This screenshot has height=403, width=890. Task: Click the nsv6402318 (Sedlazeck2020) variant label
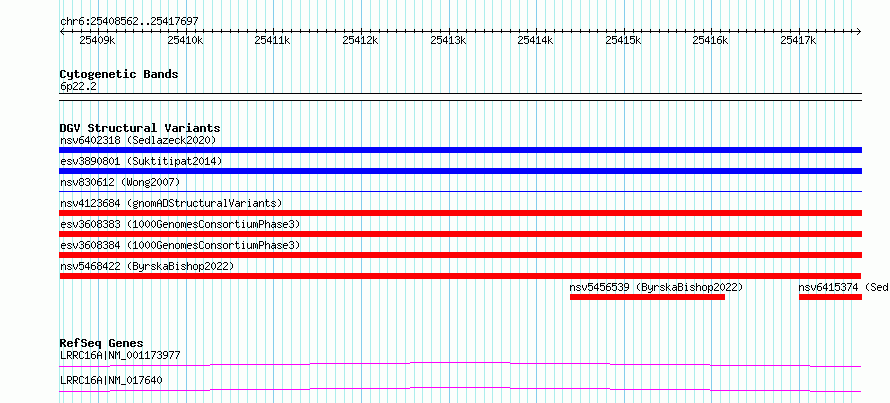[138, 140]
